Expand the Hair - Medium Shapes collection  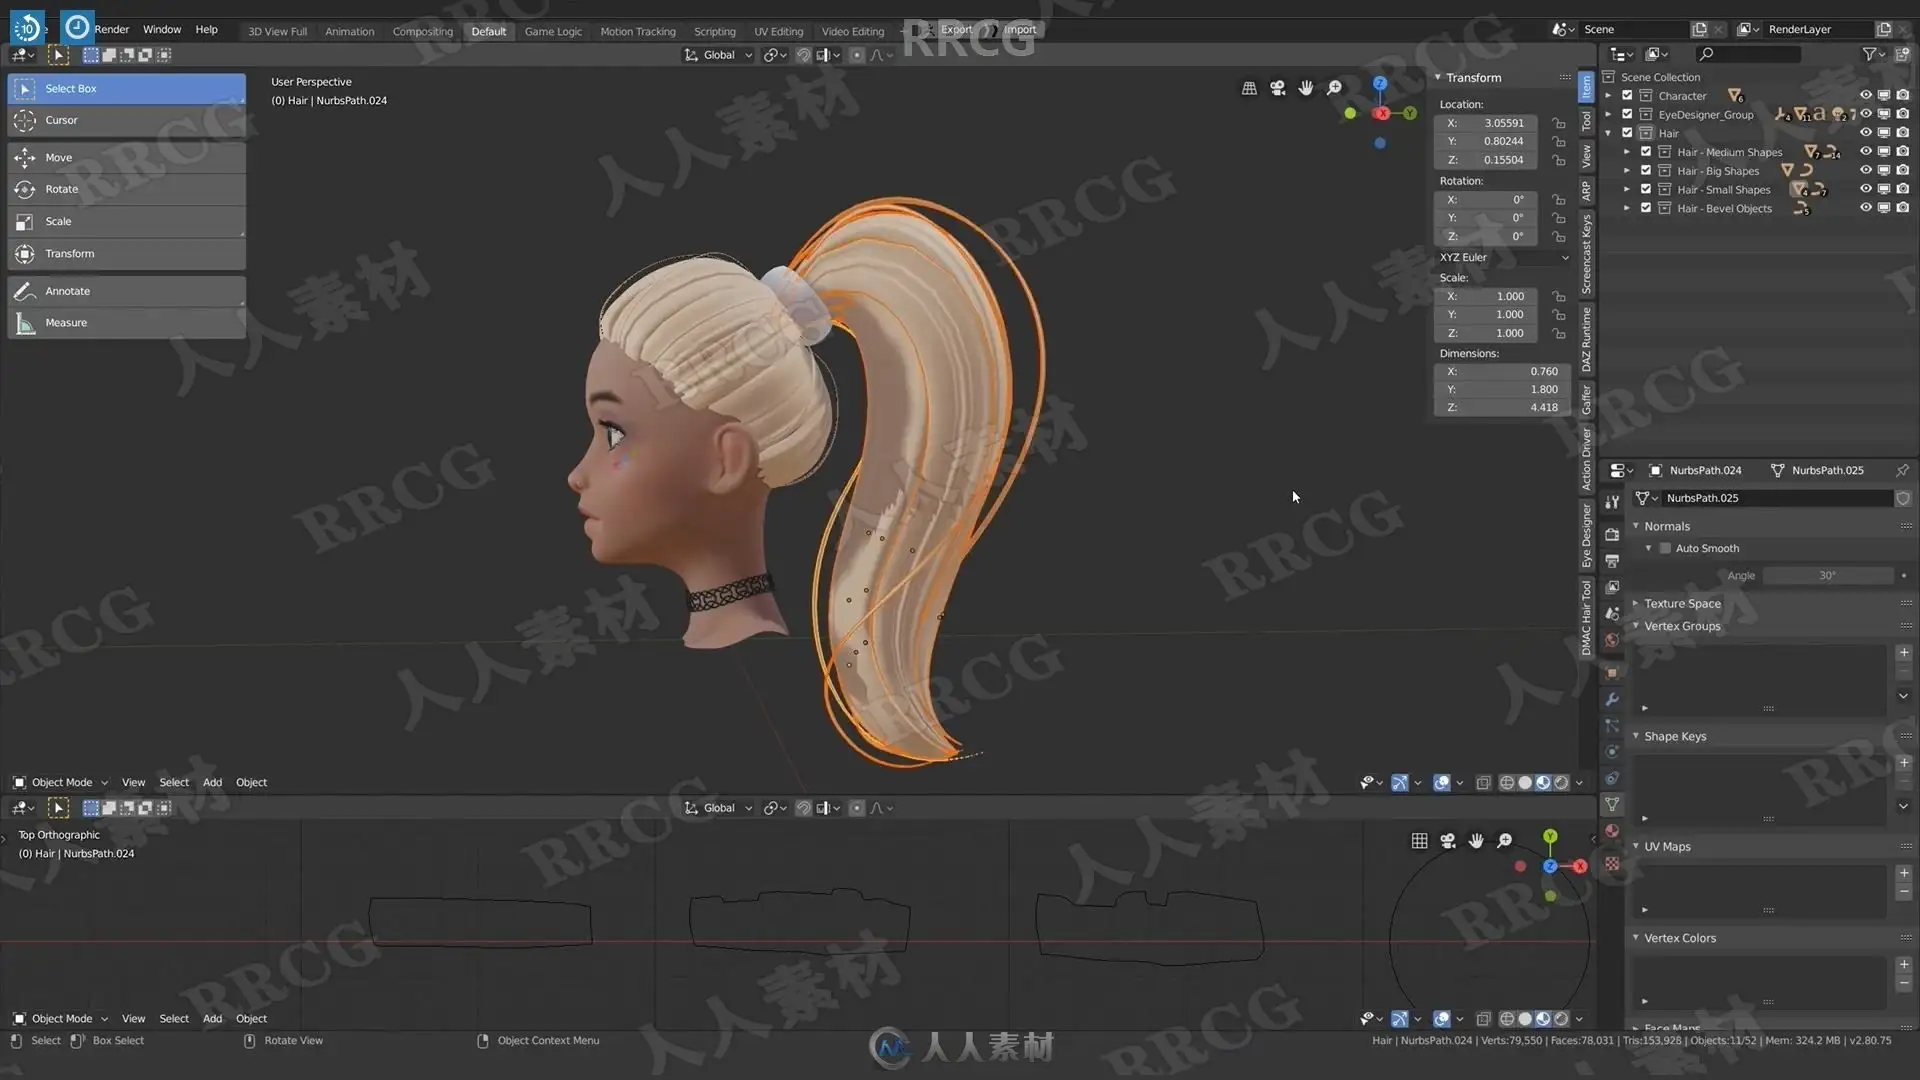point(1627,152)
